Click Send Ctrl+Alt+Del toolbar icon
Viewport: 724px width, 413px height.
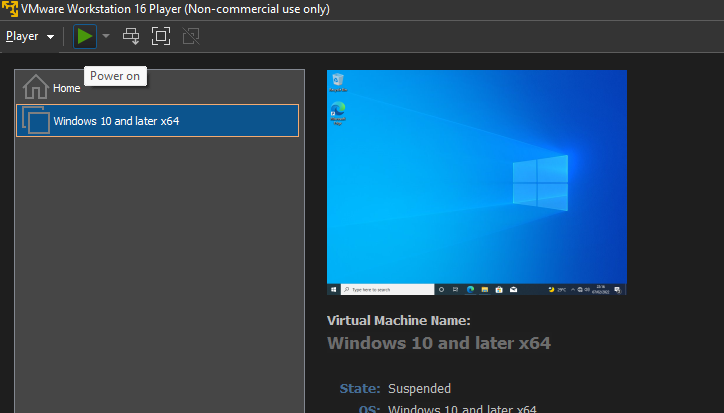131,36
